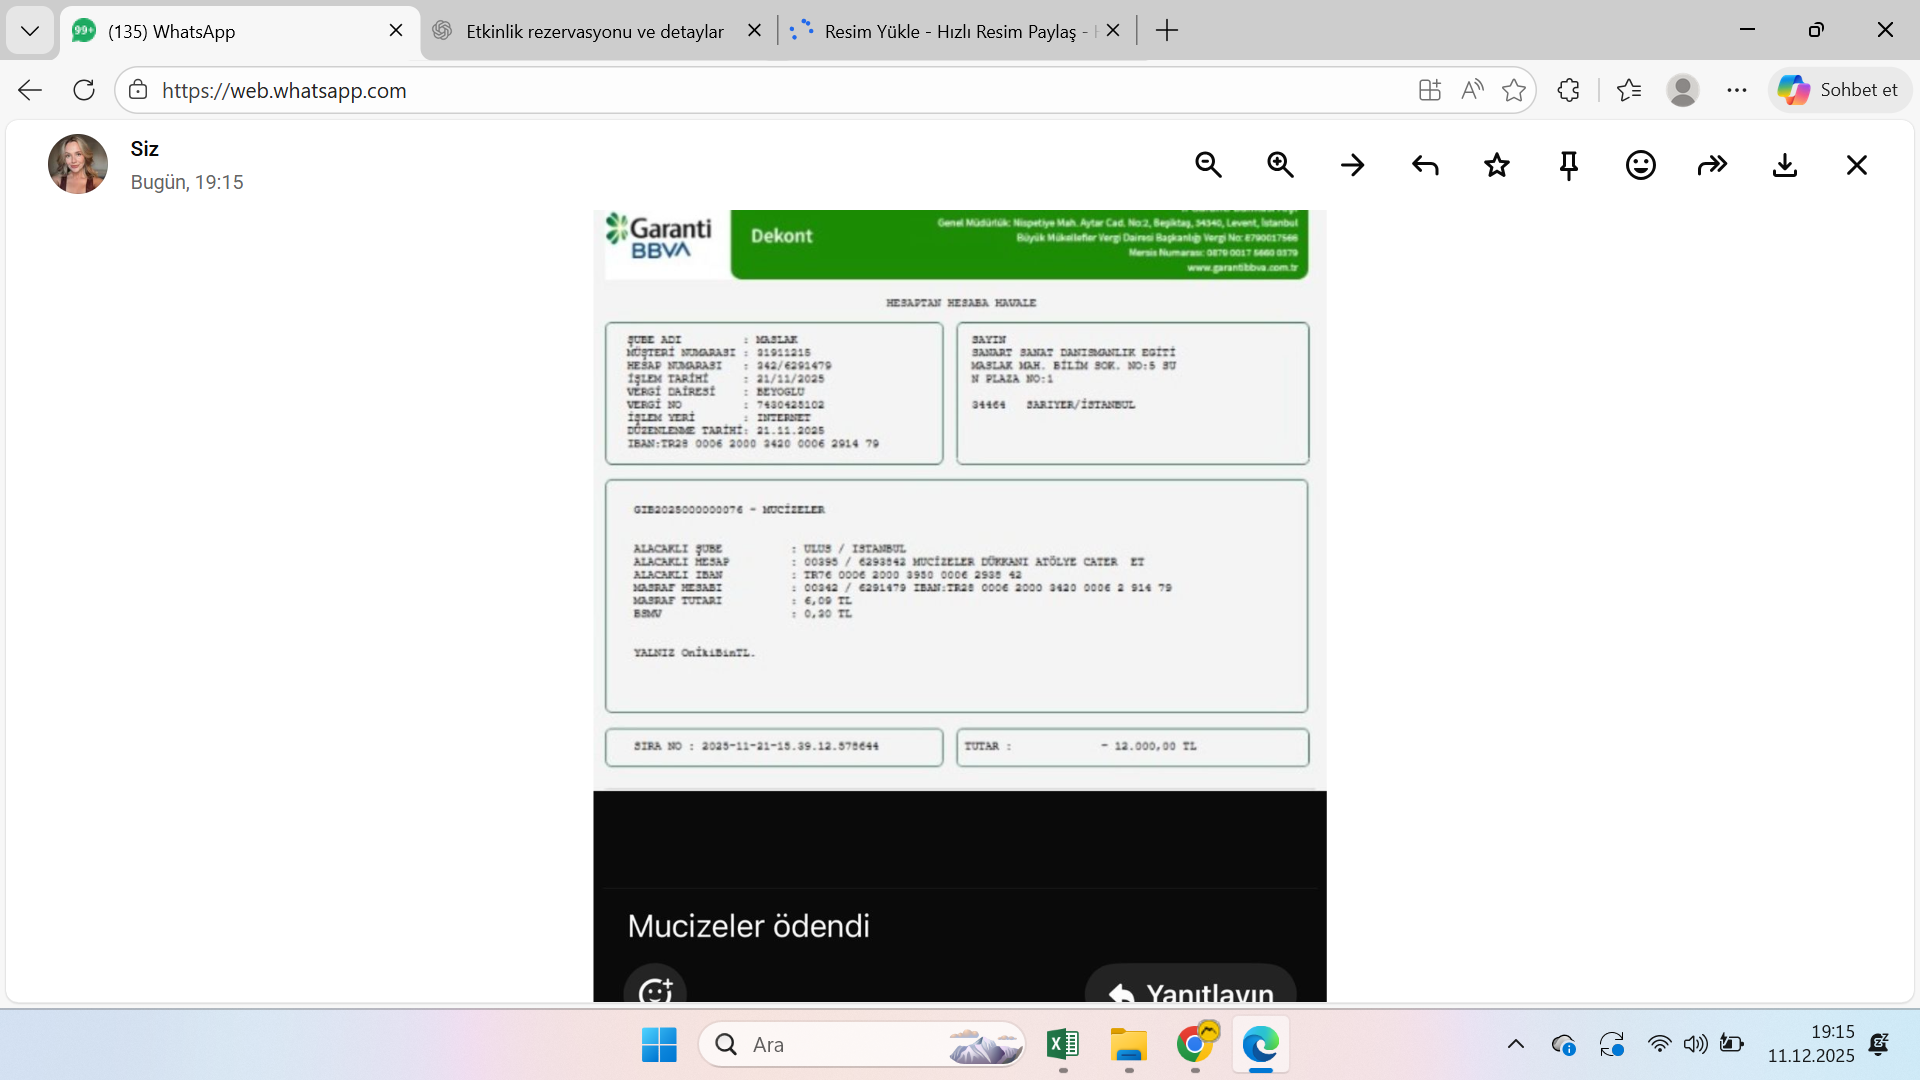Go to message with right arrow icon

(1352, 165)
